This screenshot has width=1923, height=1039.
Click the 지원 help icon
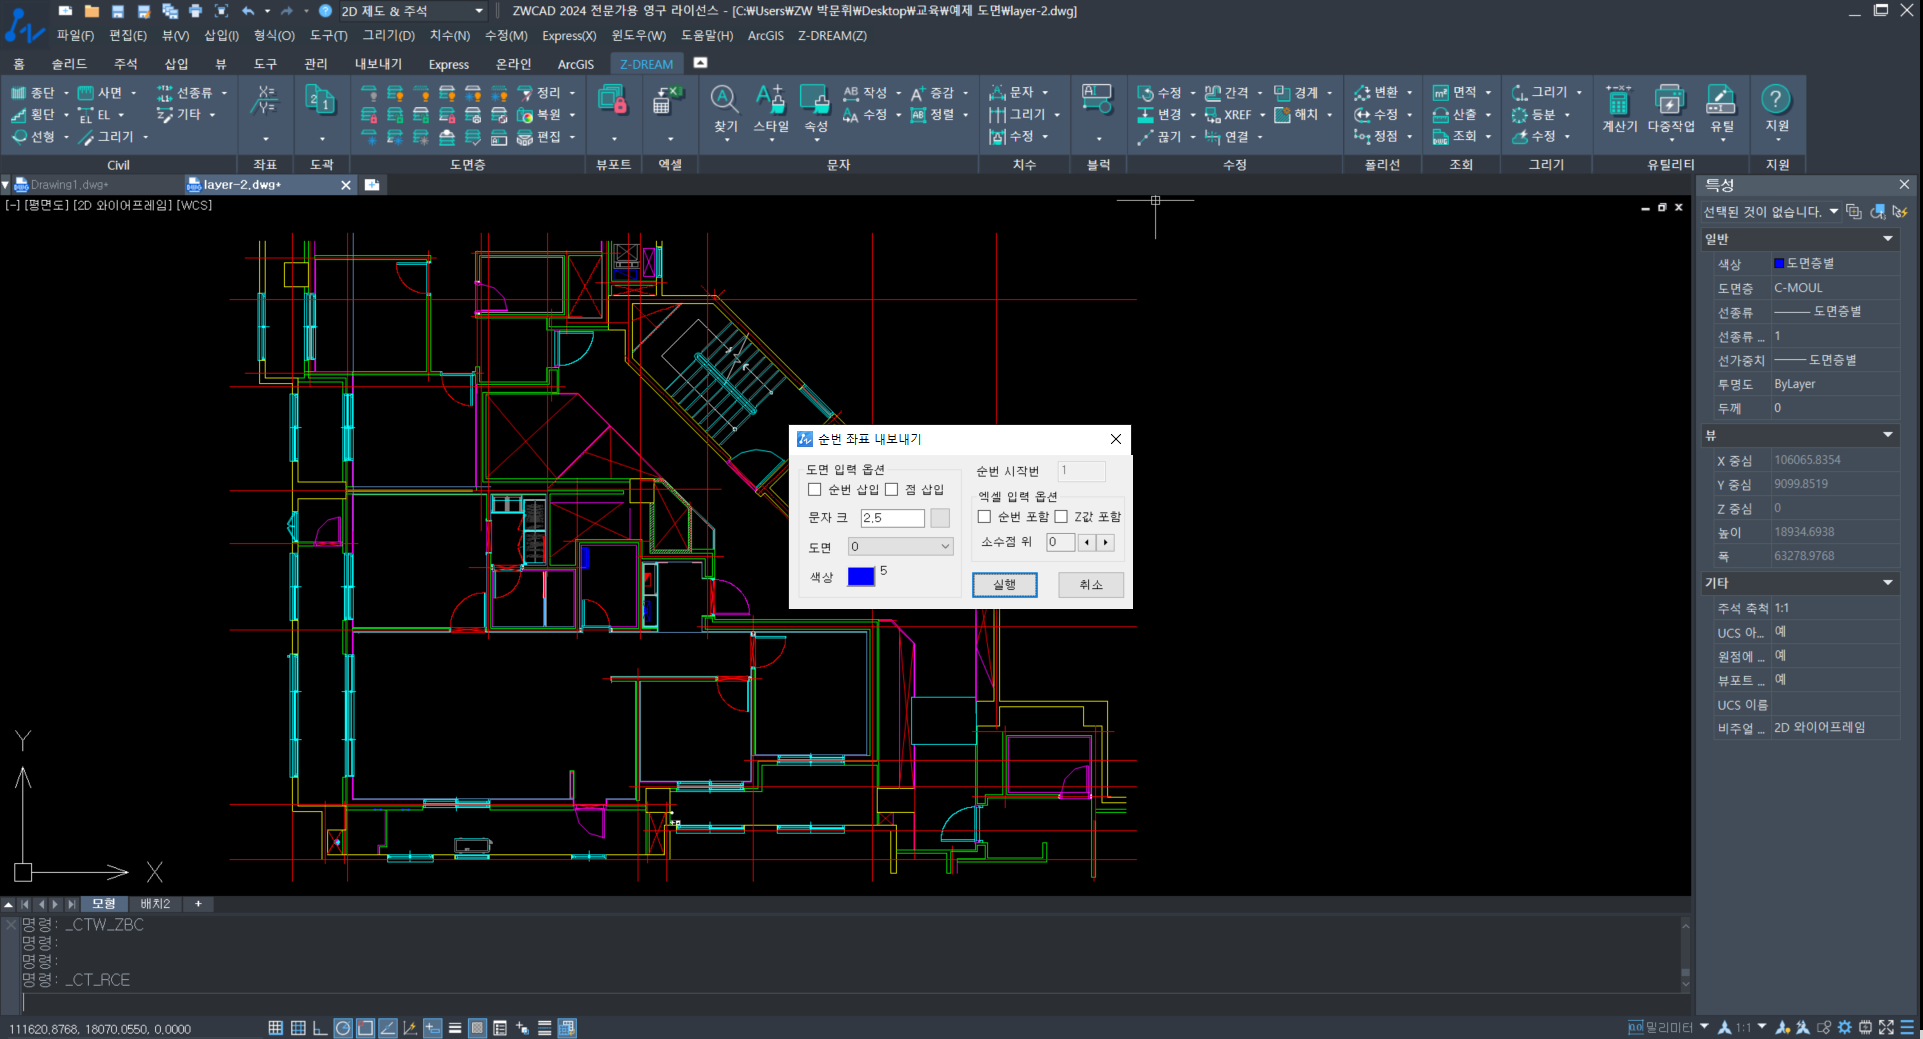(x=1776, y=100)
